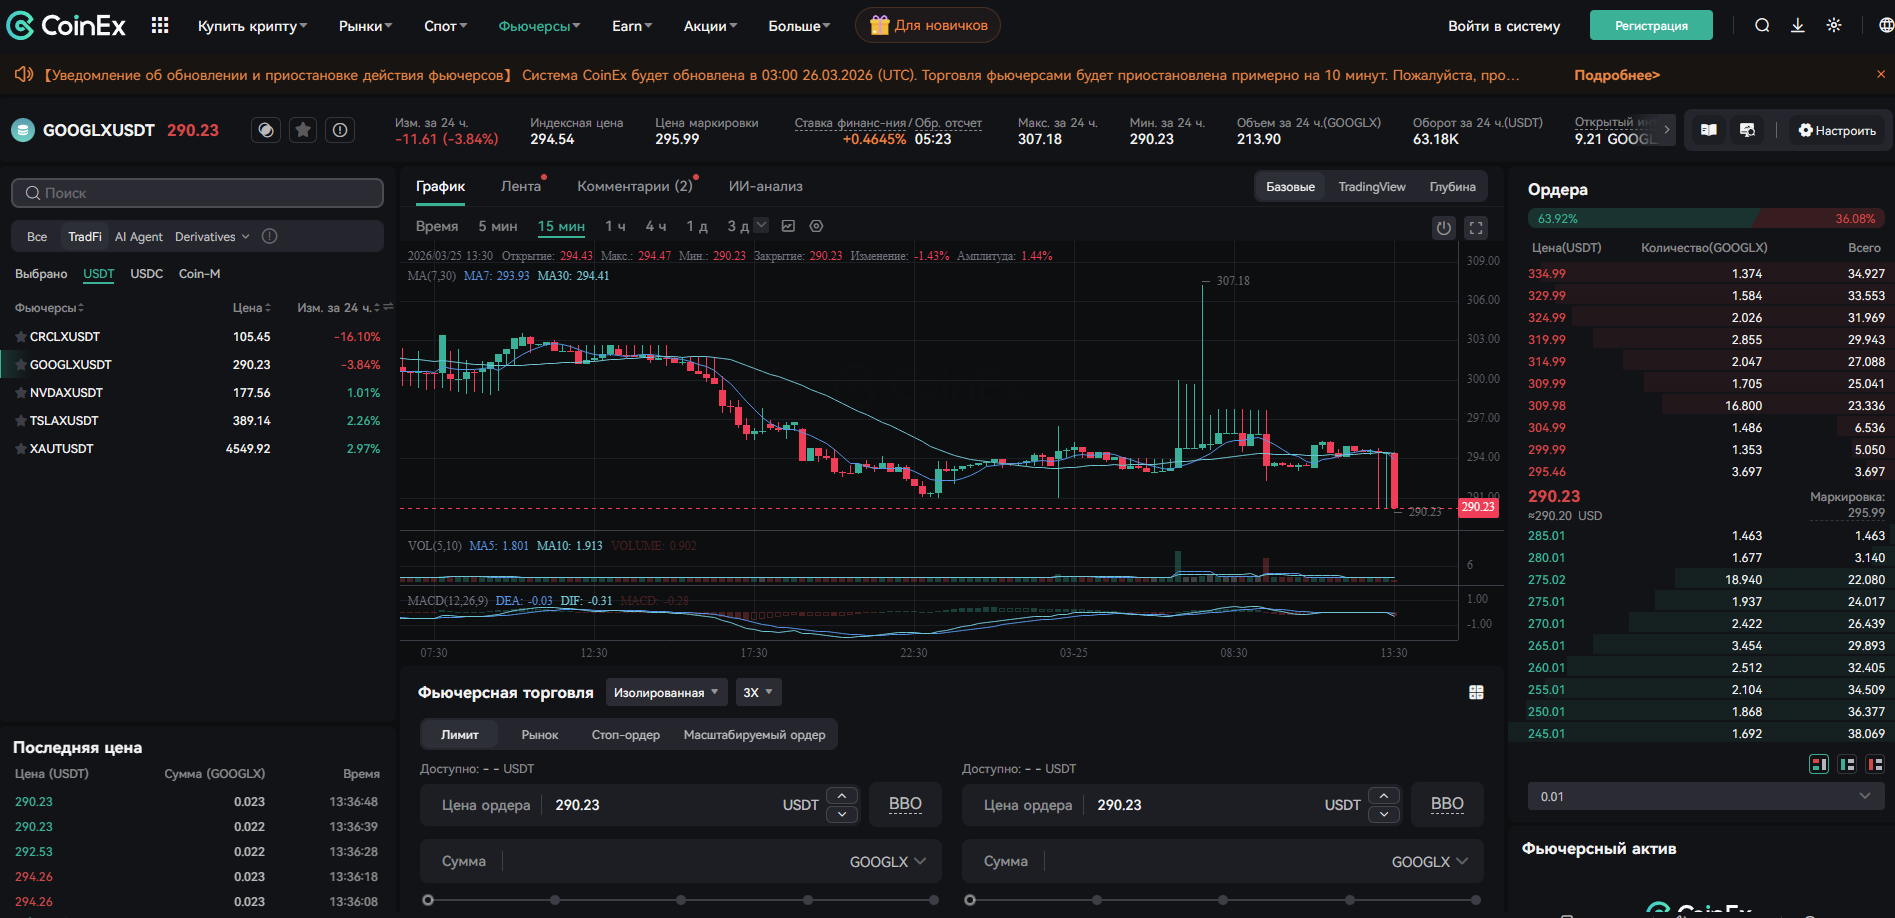Open search using the magnifier icon
The height and width of the screenshot is (918, 1895).
pyautogui.click(x=1762, y=25)
